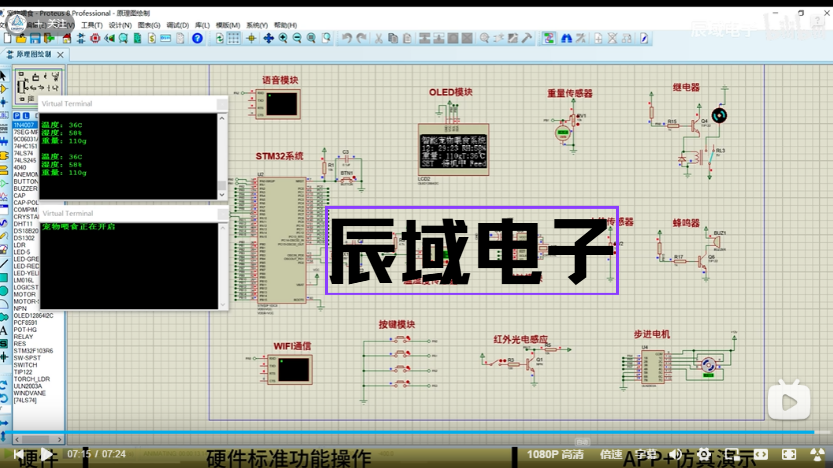Click the Zoom In magnifier icon
833x468 pixels.
click(x=283, y=38)
